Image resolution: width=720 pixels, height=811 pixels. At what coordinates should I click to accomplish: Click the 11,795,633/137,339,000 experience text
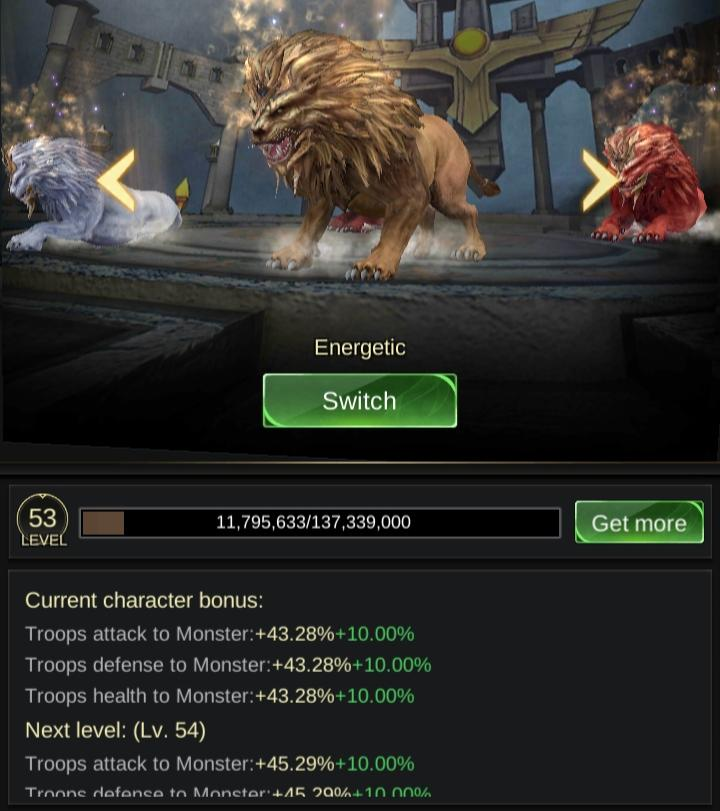[x=313, y=522]
